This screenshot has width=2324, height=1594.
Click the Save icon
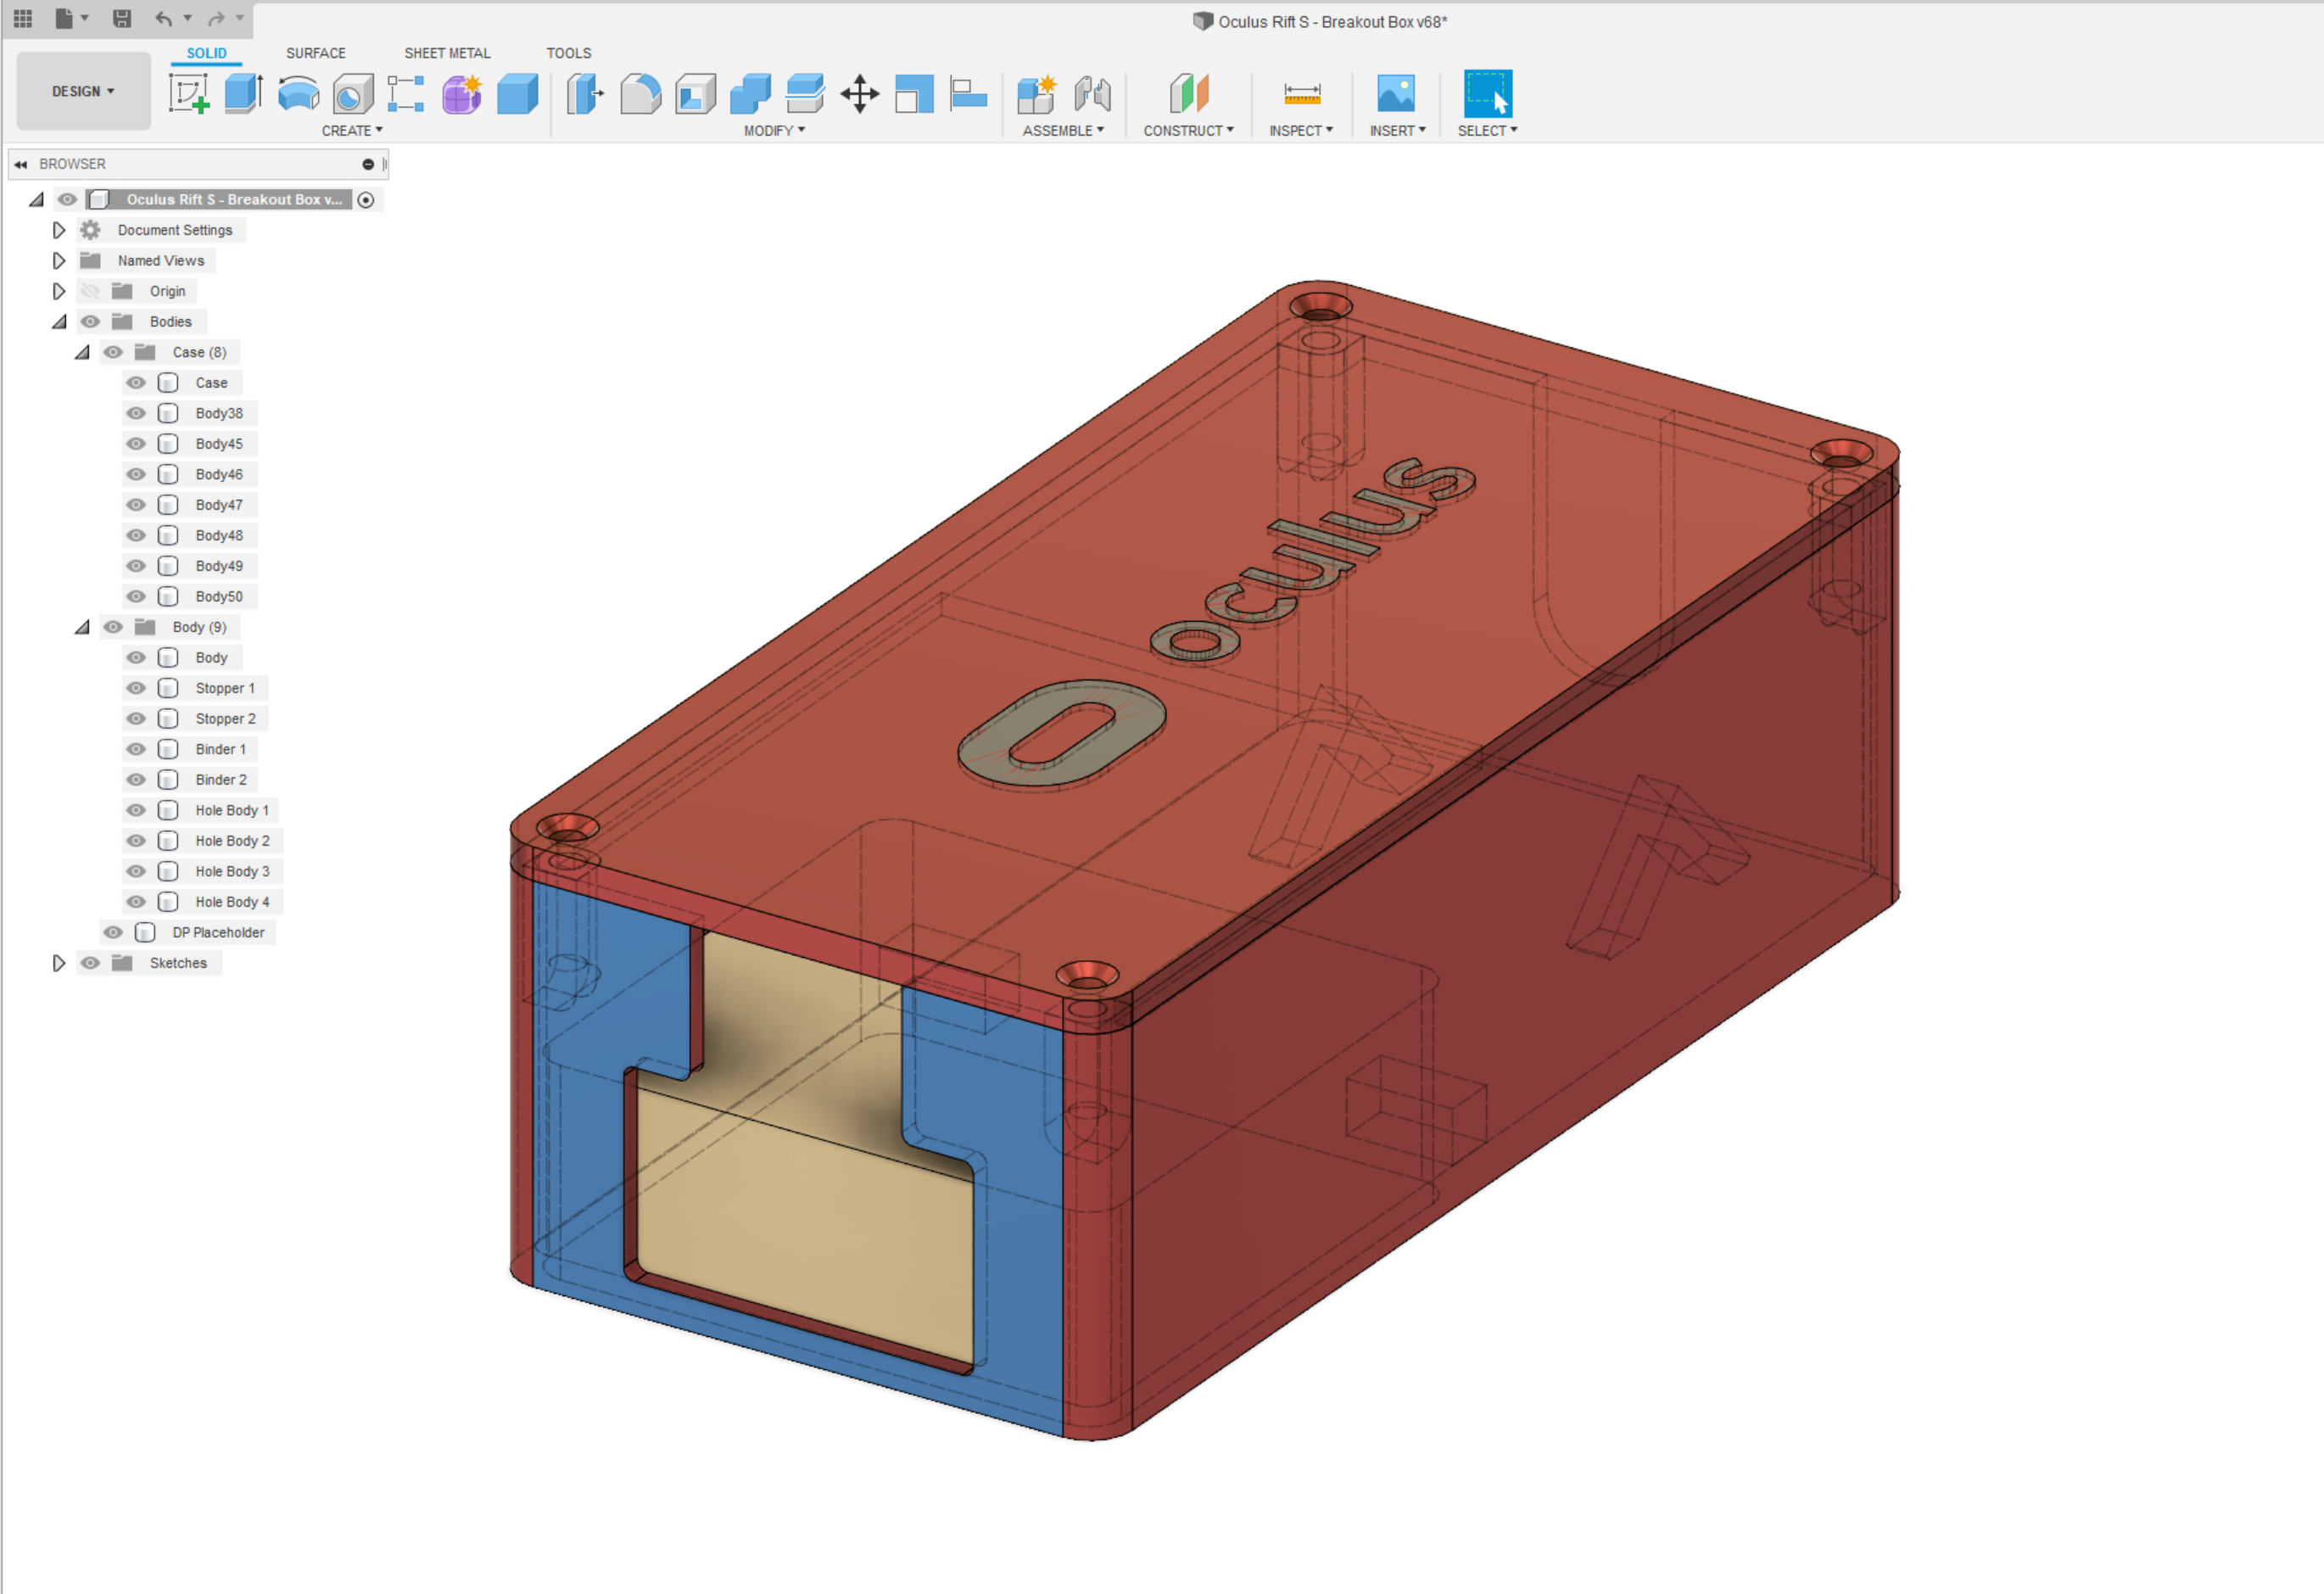coord(122,18)
